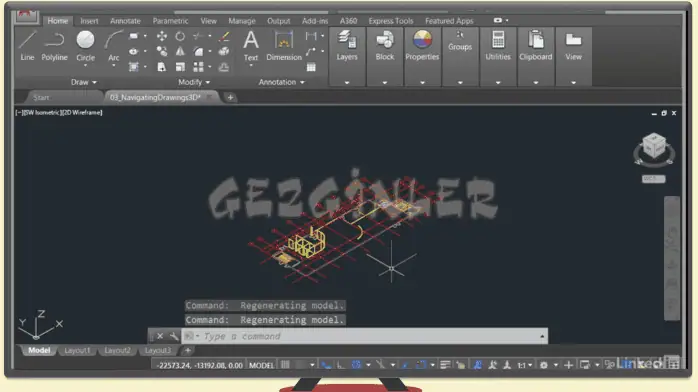The image size is (698, 392).
Task: Click the 2D Wireframe visual style control
Action: click(82, 113)
